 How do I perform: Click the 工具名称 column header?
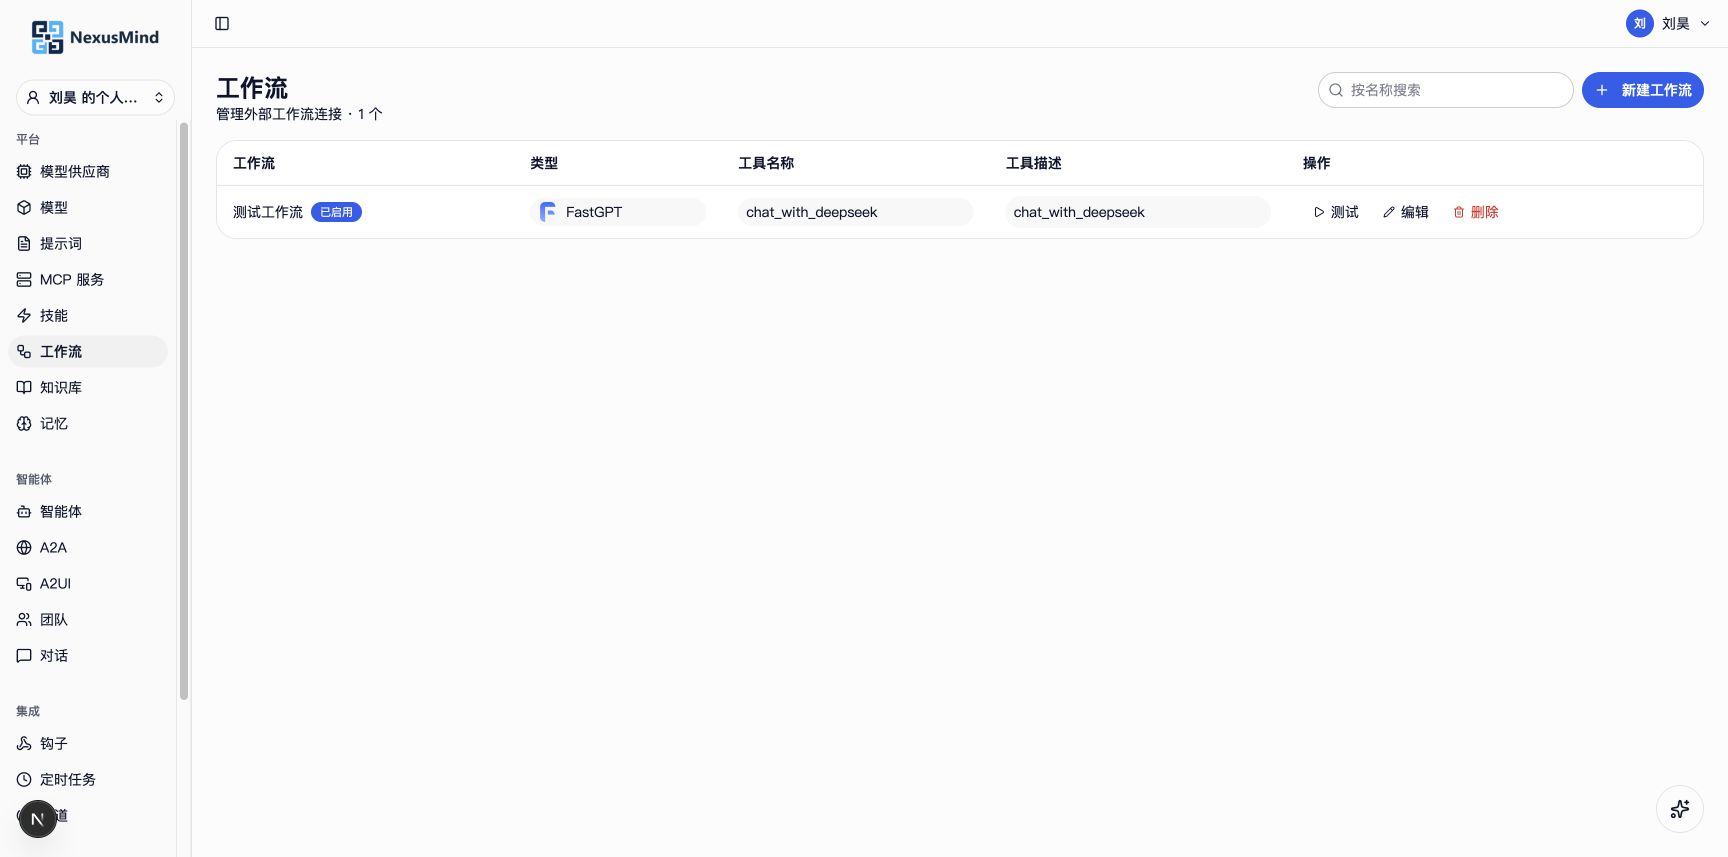766,163
